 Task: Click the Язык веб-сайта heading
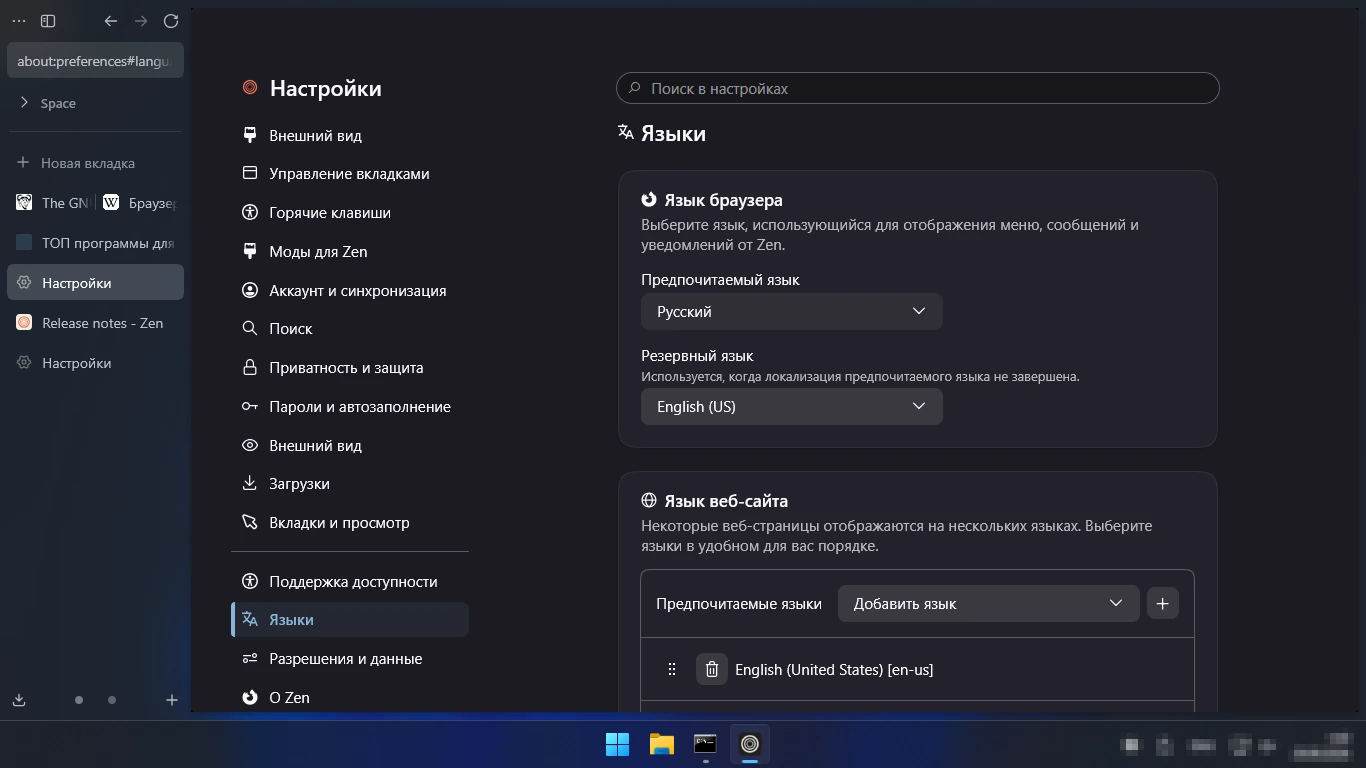[x=726, y=501]
